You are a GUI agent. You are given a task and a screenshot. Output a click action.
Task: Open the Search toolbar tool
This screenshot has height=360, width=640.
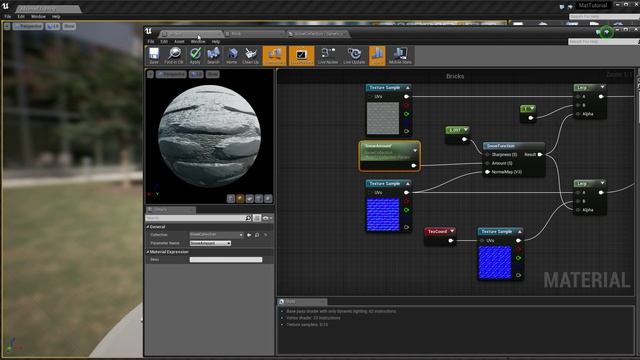tap(213, 56)
